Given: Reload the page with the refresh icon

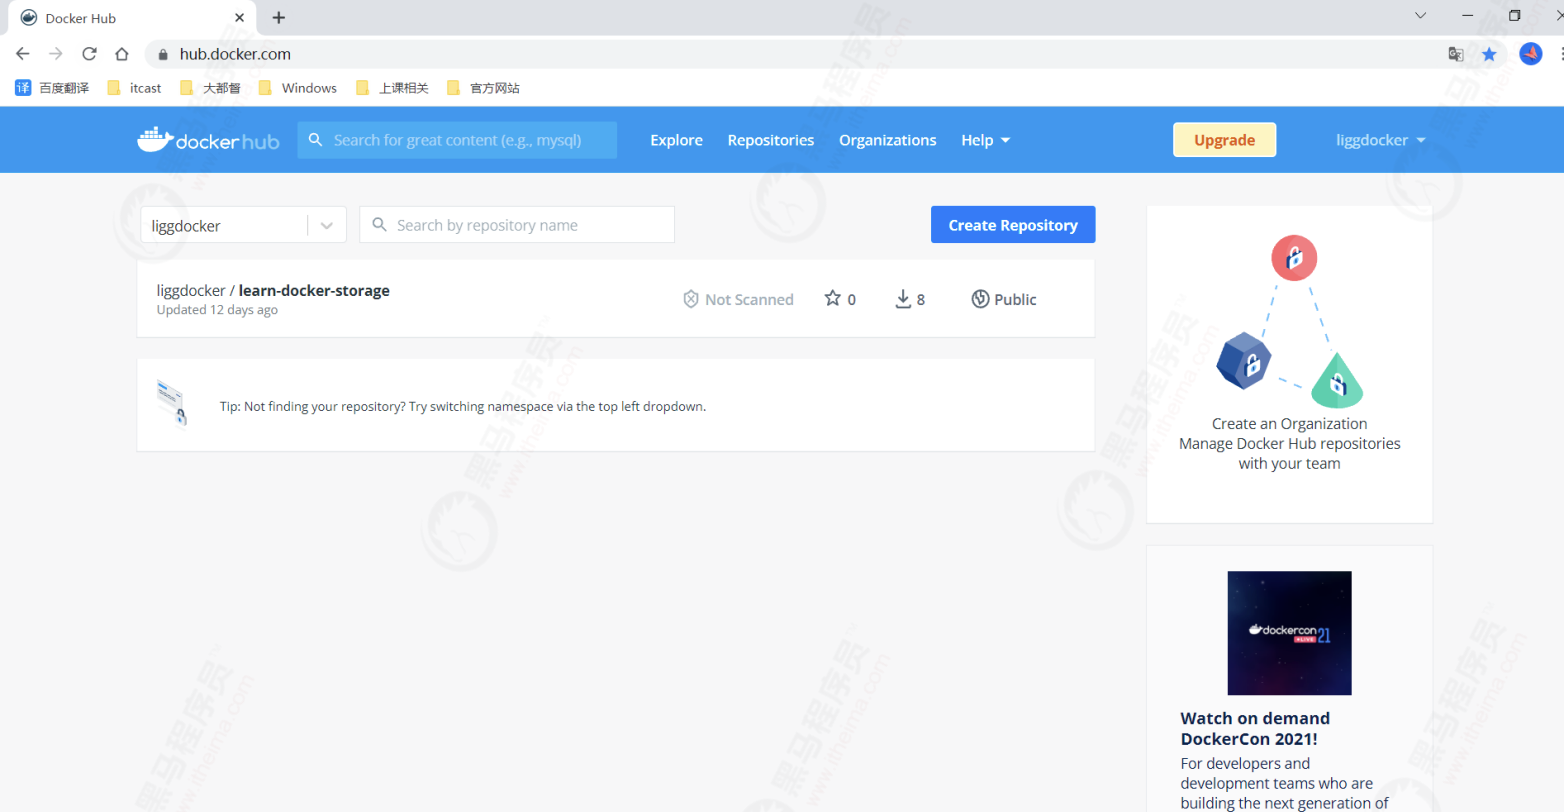Looking at the screenshot, I should [89, 54].
